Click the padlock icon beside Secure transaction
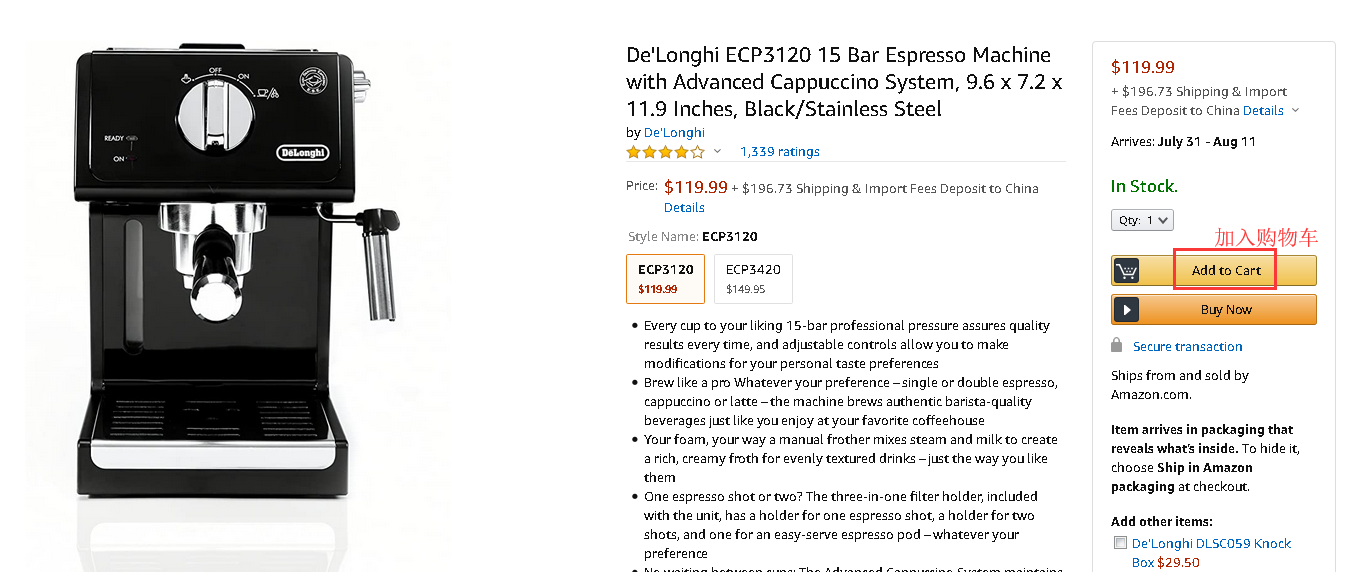 point(1116,345)
